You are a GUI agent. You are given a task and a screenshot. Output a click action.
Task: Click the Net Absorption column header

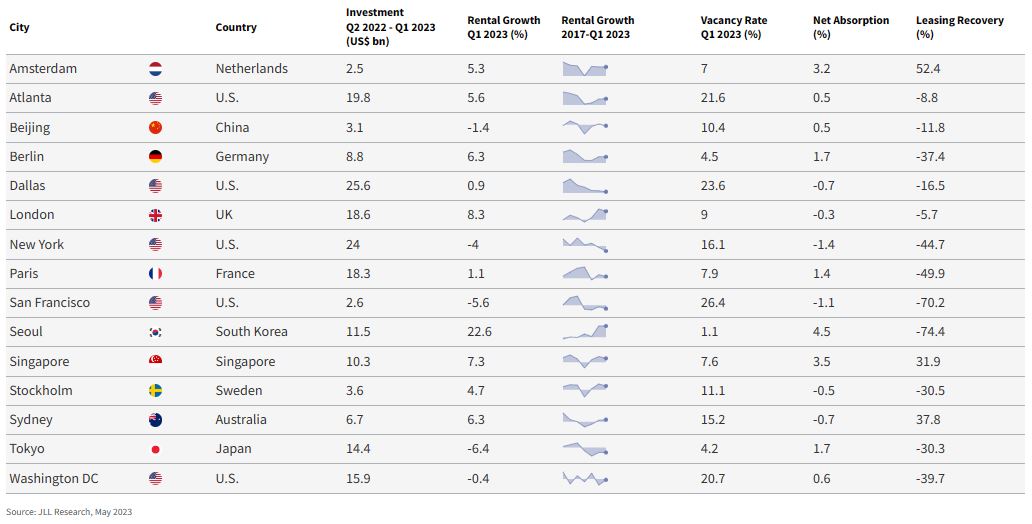848,27
